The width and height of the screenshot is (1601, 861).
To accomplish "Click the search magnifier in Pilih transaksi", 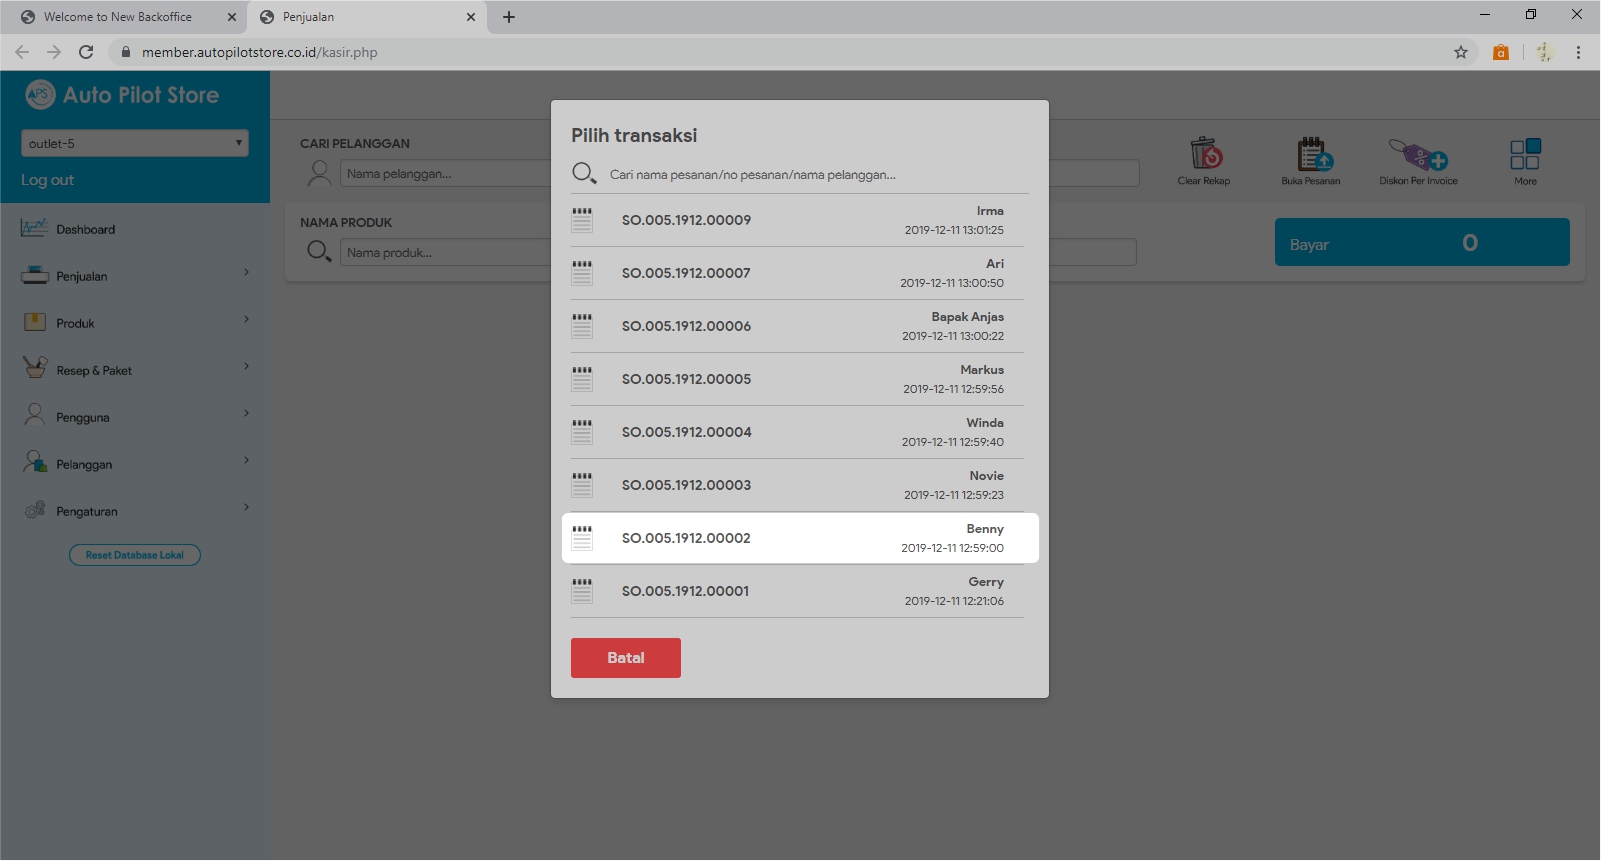I will pos(584,174).
